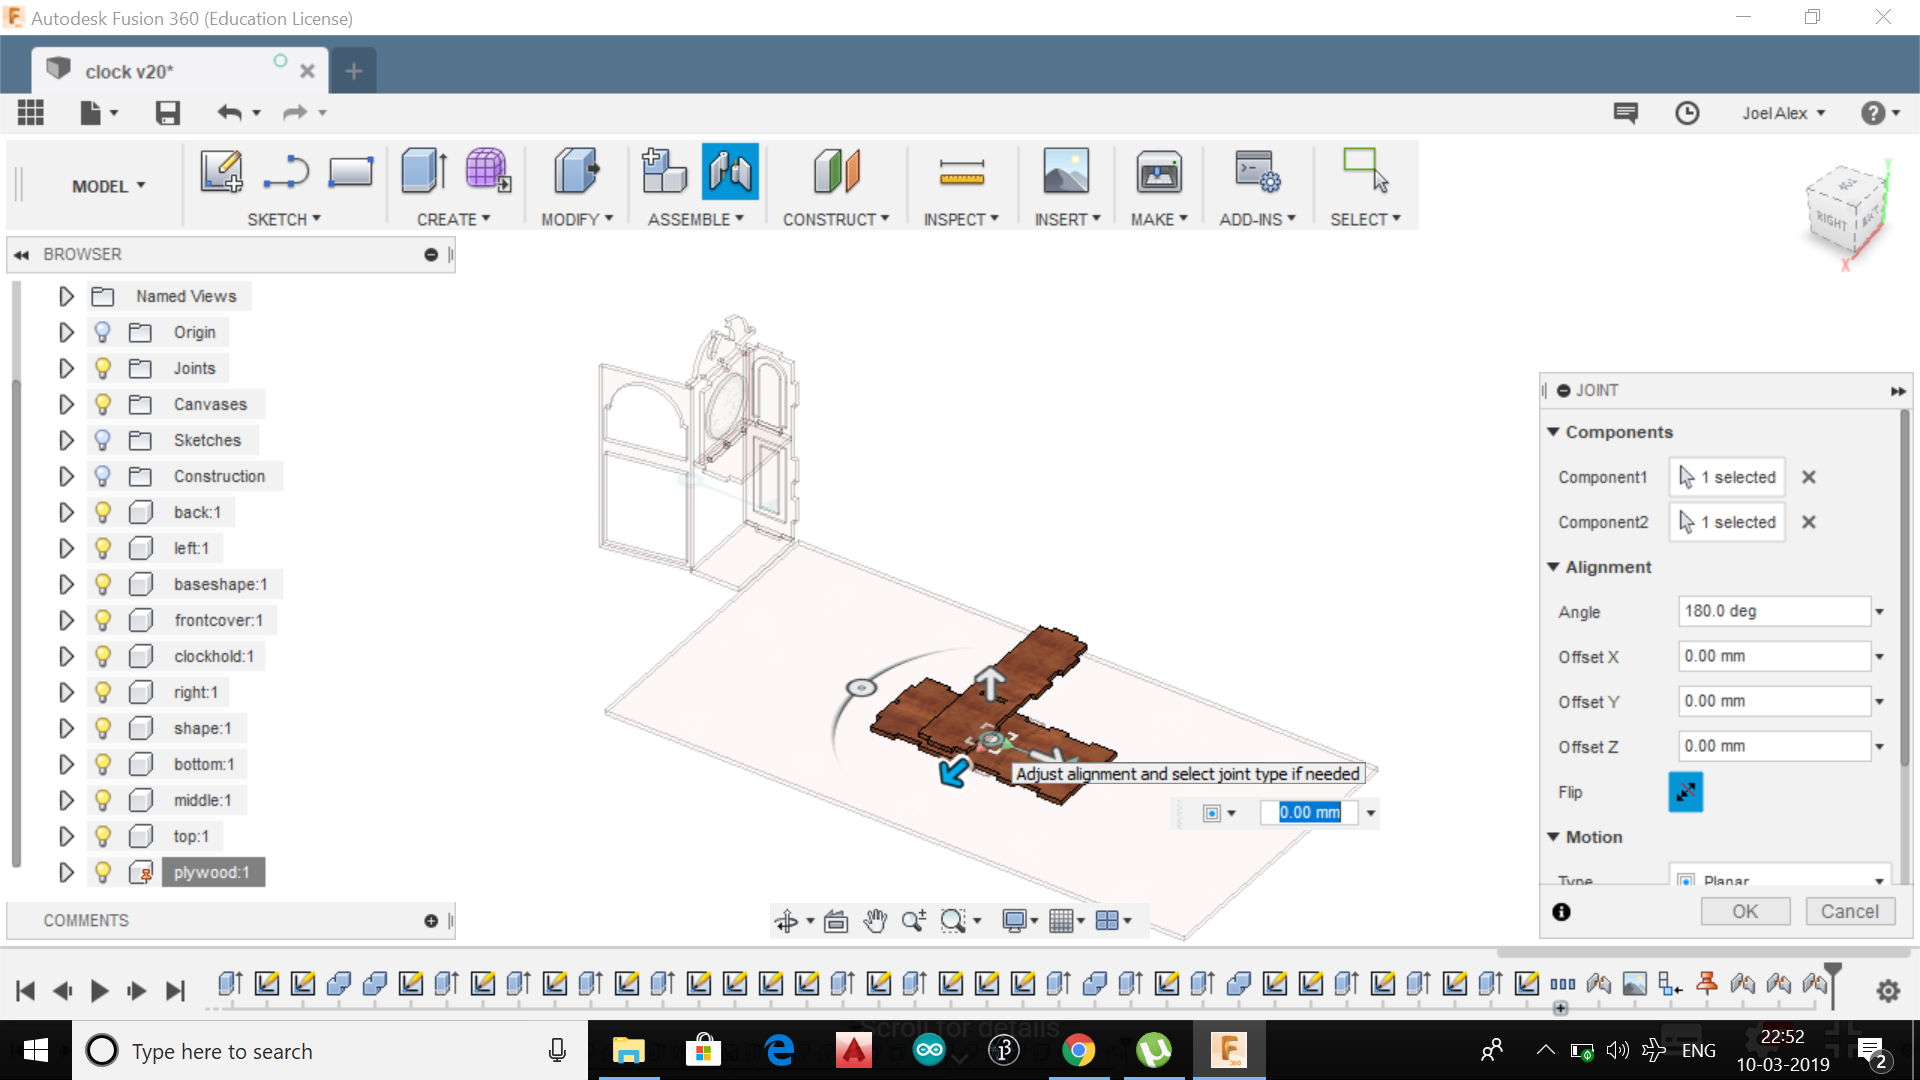Image resolution: width=1920 pixels, height=1080 pixels.
Task: Toggle visibility of the back:1 component
Action: (x=102, y=512)
